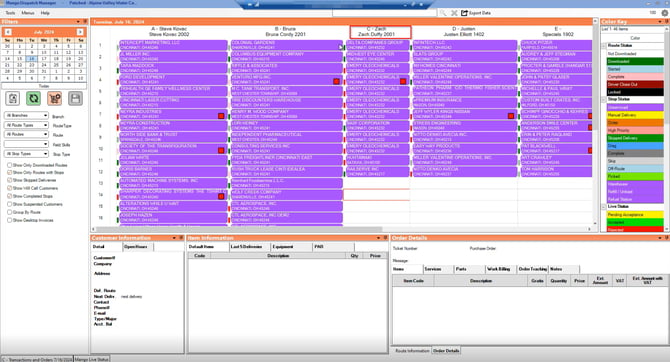670x362 pixels.
Task: Pin the Item Information panel
Action: click(x=385, y=238)
